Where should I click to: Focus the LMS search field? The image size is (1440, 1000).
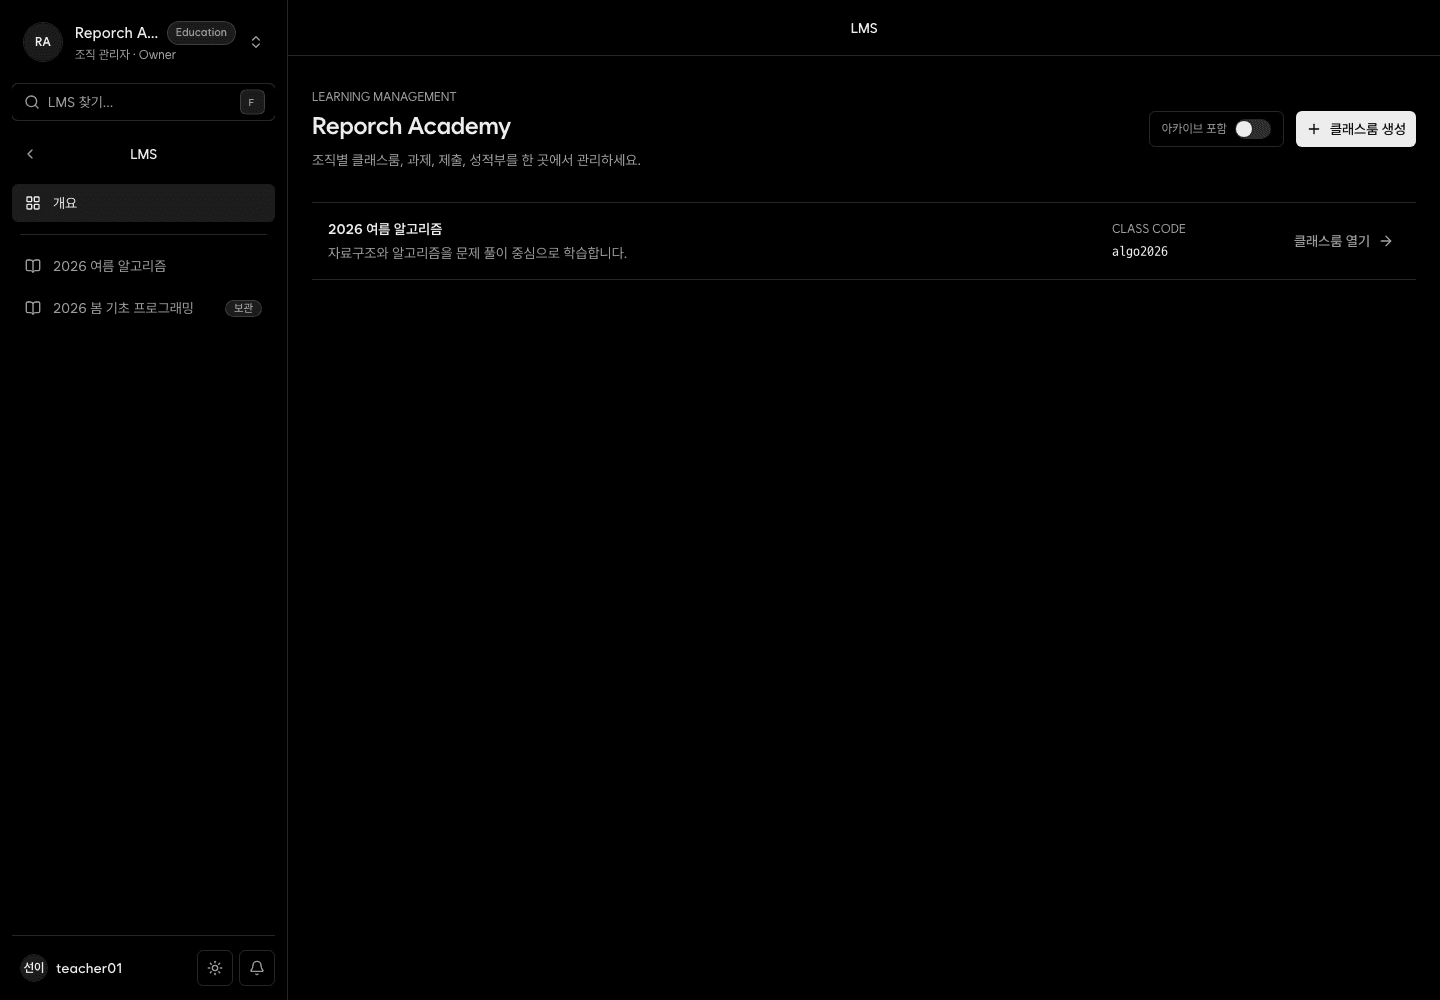(x=143, y=102)
